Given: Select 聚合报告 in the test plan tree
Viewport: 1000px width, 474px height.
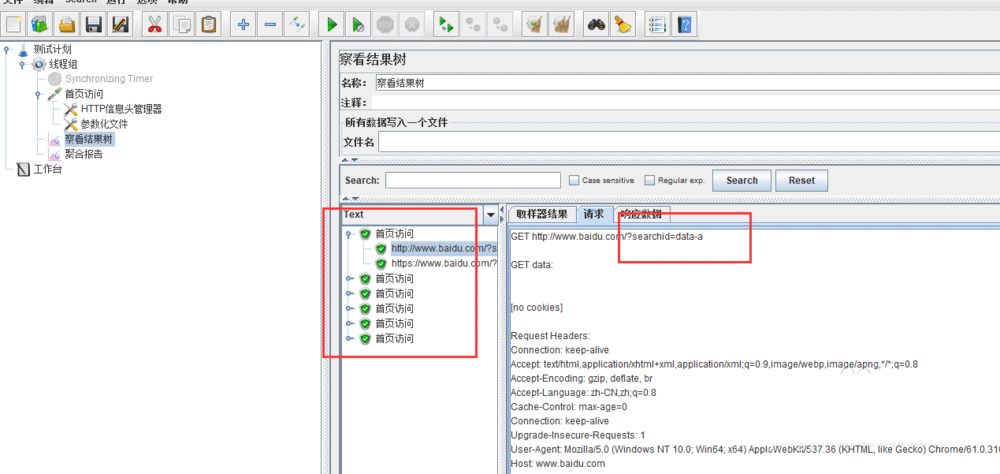Looking at the screenshot, I should 83,154.
